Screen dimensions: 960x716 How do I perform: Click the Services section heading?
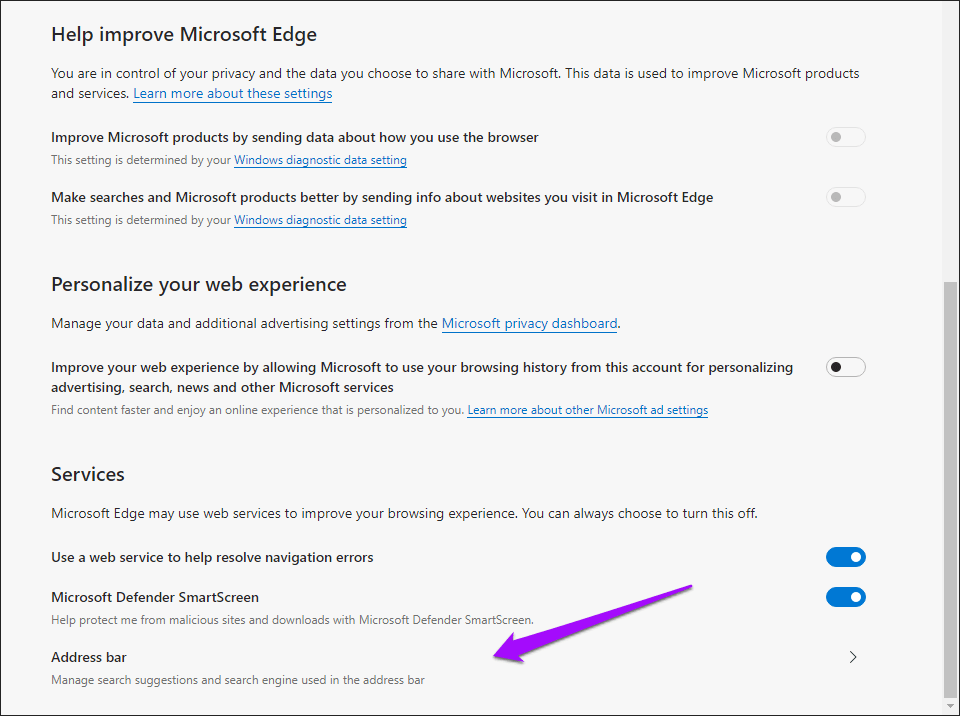tap(88, 474)
